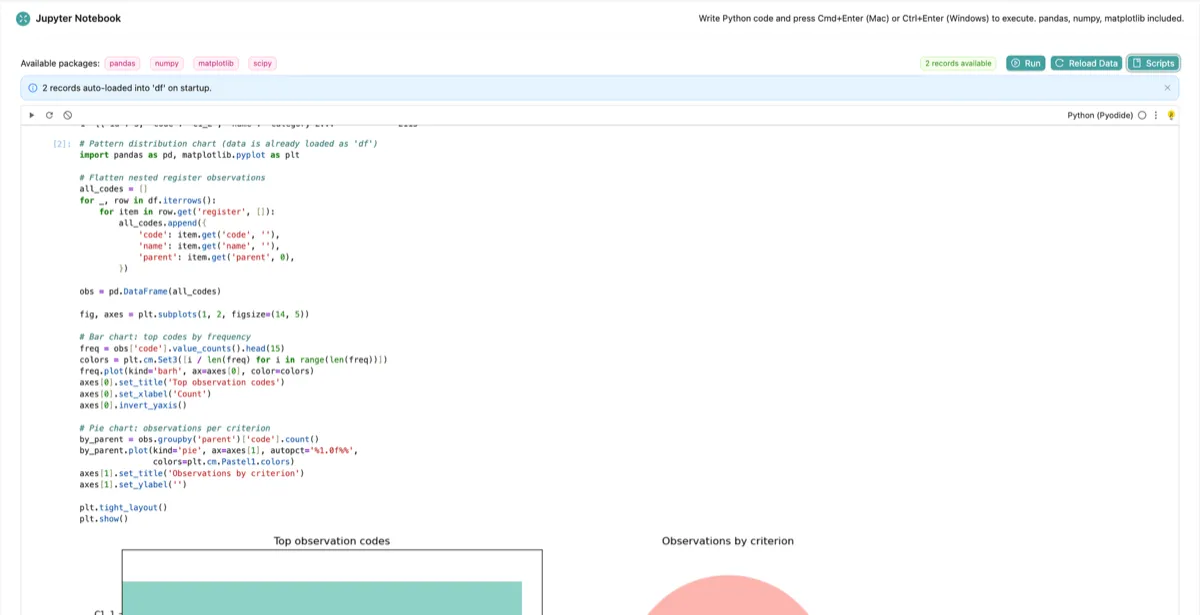Click the numpy package tag

tap(167, 63)
